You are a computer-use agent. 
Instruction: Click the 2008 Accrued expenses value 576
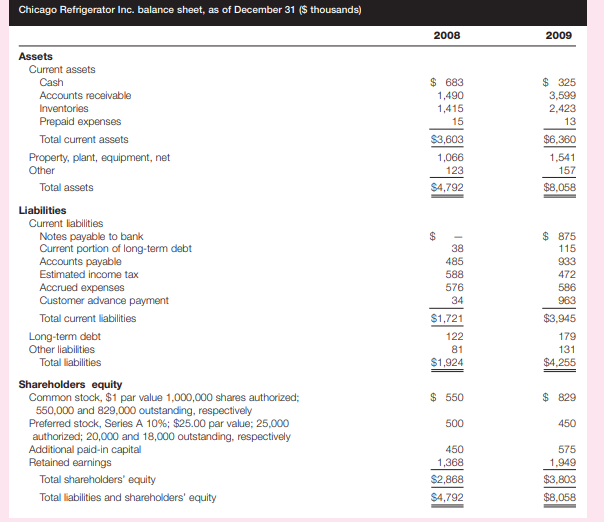pyautogui.click(x=455, y=288)
